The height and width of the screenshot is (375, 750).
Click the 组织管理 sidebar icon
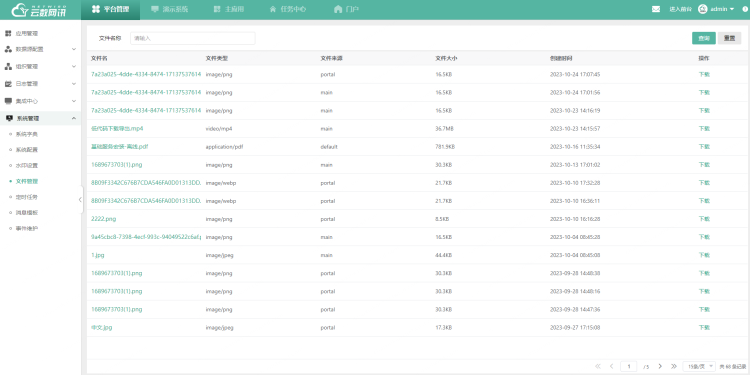tap(8, 66)
